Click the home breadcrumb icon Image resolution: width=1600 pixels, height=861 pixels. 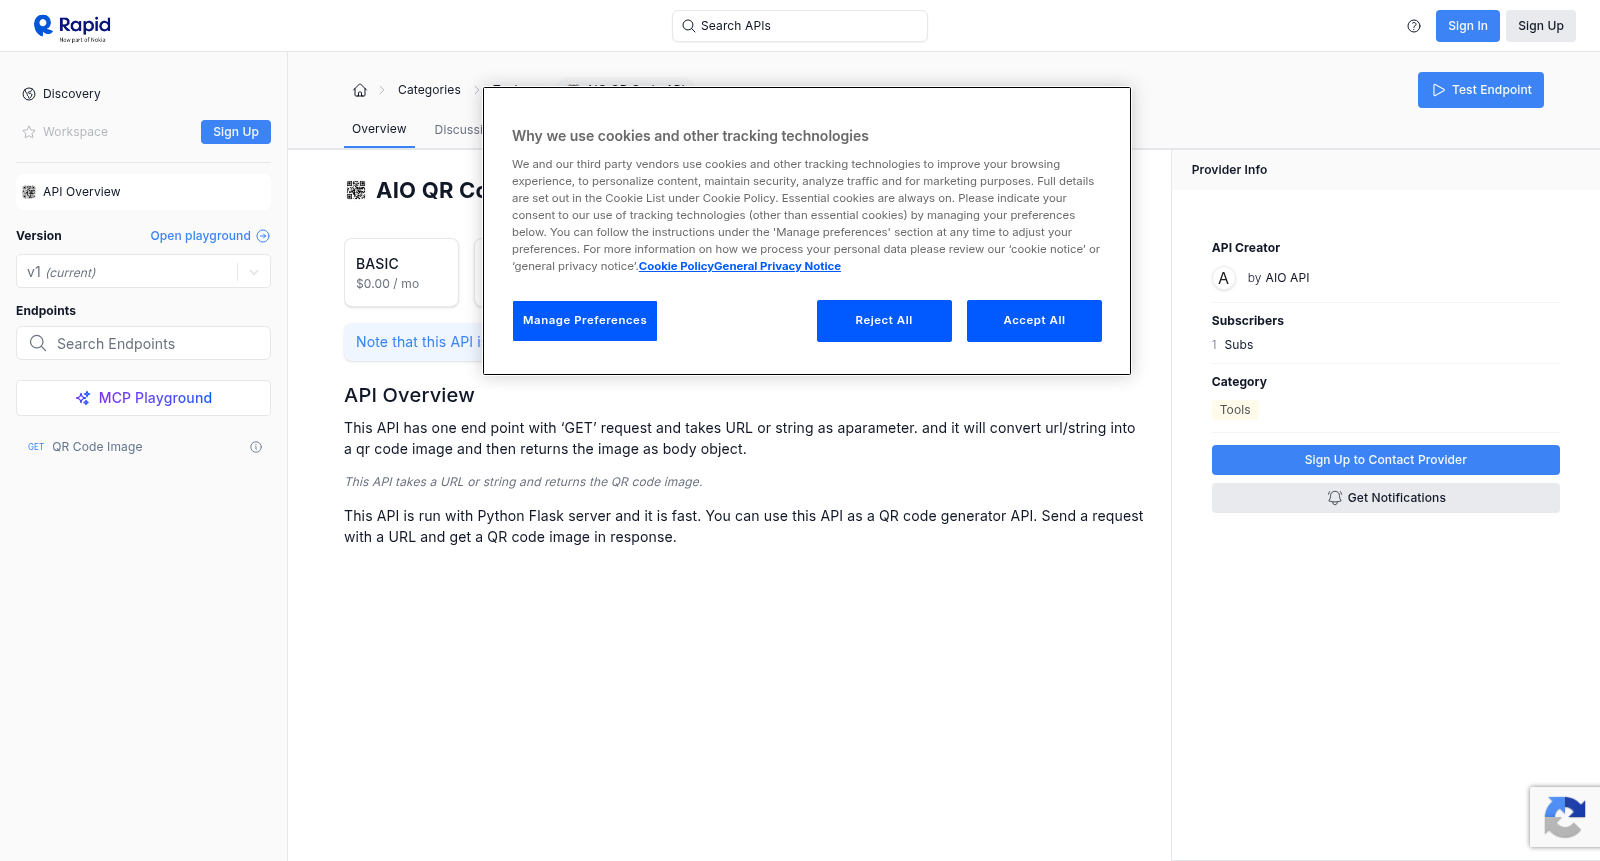360,90
